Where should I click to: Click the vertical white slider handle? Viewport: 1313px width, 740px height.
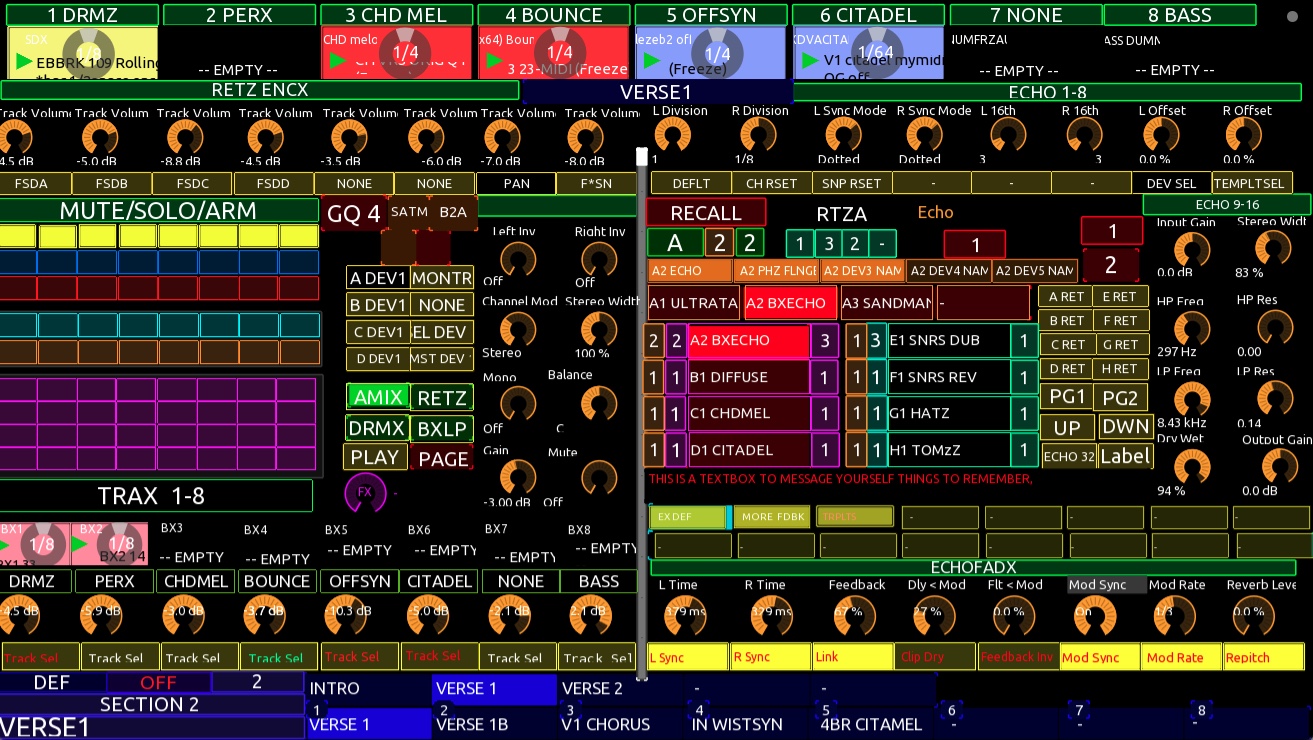[641, 157]
